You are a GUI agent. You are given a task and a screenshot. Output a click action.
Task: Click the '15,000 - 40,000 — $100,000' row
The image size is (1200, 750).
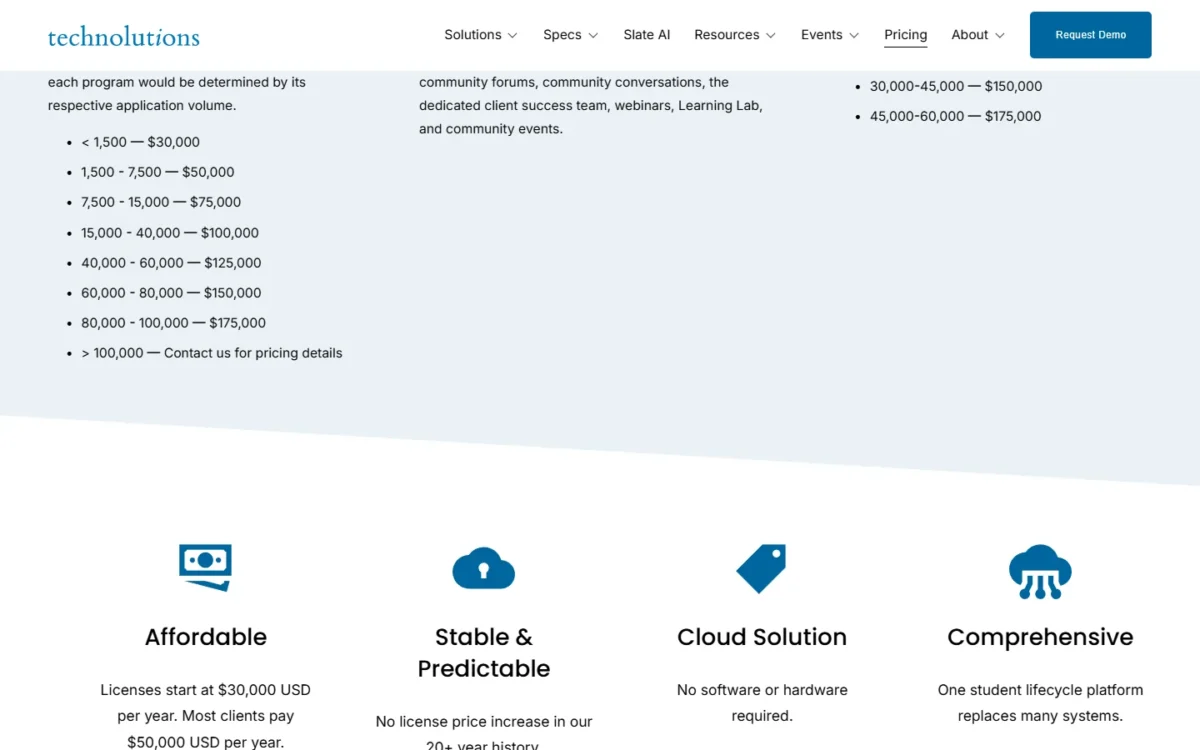(x=170, y=233)
